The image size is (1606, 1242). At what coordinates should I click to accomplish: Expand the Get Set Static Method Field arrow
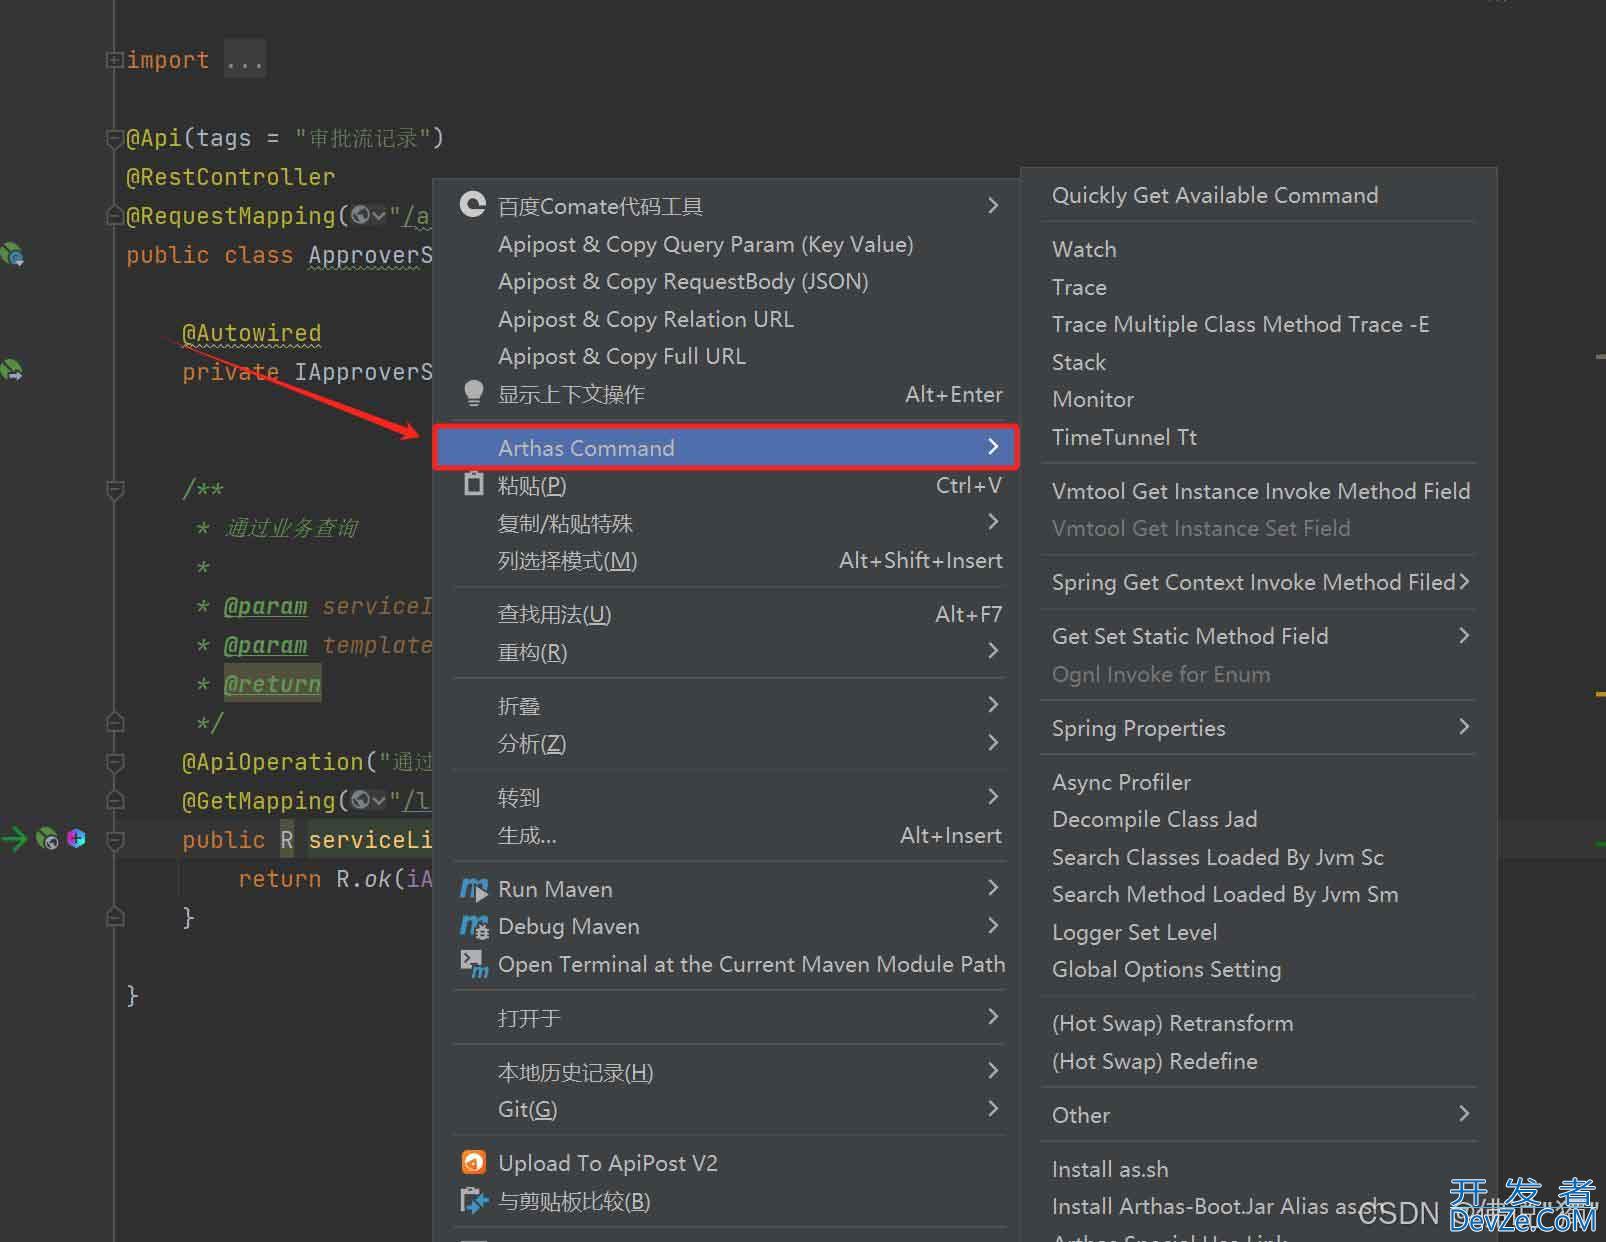[x=1464, y=635]
